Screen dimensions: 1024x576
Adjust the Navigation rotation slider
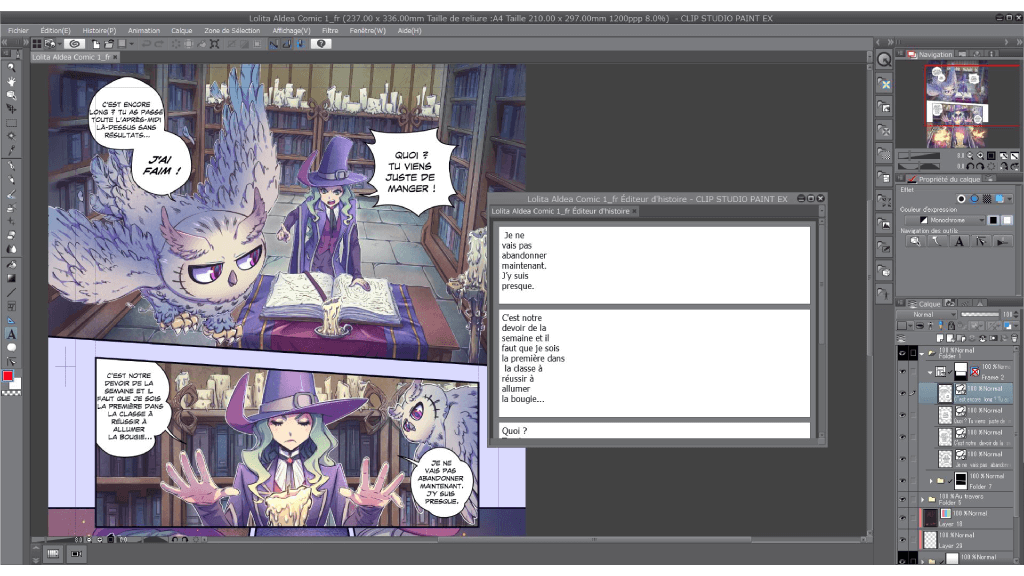919,166
